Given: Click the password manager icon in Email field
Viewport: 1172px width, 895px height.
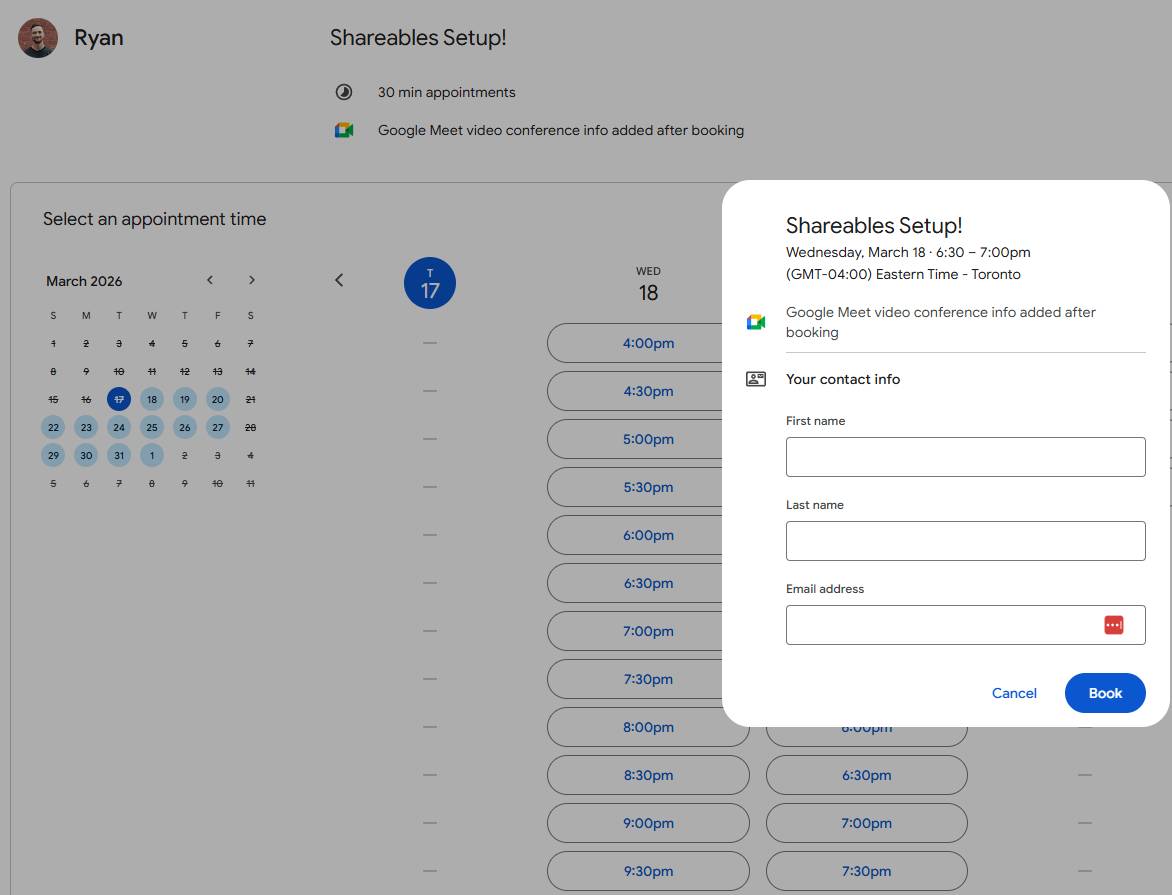Looking at the screenshot, I should click(x=1113, y=625).
